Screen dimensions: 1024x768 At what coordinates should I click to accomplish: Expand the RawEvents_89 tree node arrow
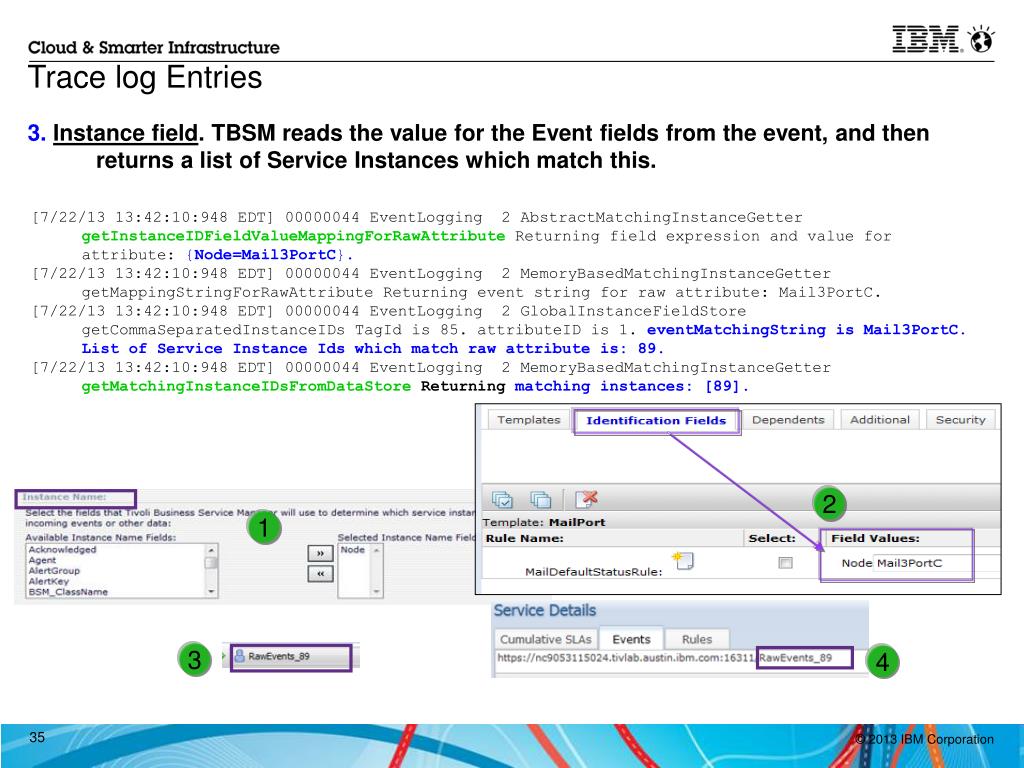point(224,656)
